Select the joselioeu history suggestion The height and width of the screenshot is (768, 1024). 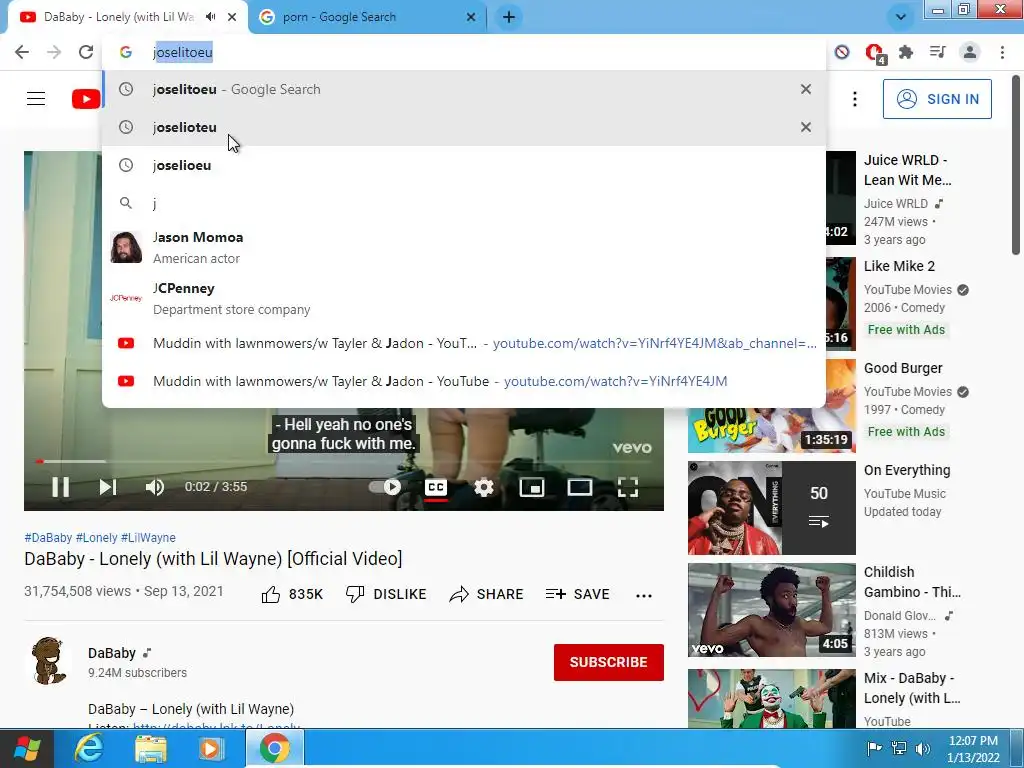[x=464, y=165]
